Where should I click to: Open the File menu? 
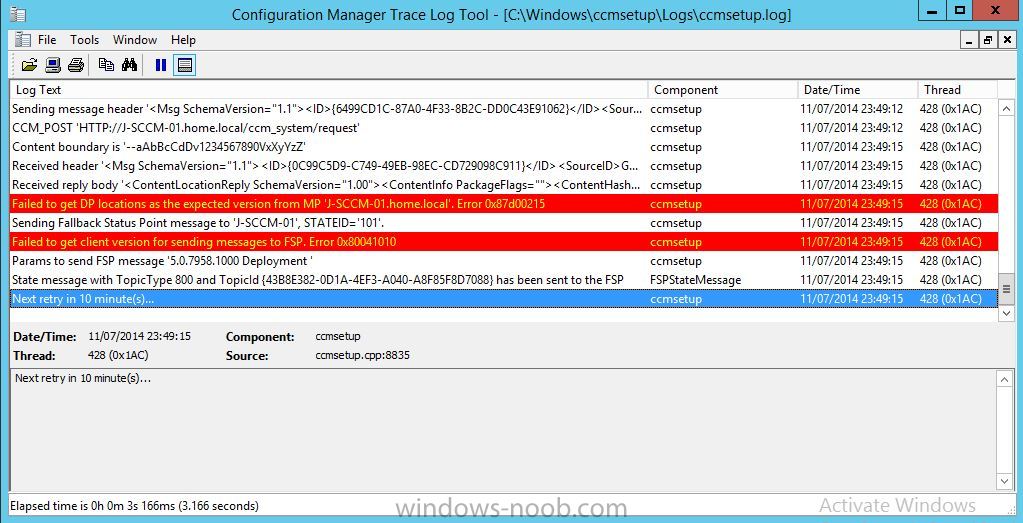click(x=47, y=40)
